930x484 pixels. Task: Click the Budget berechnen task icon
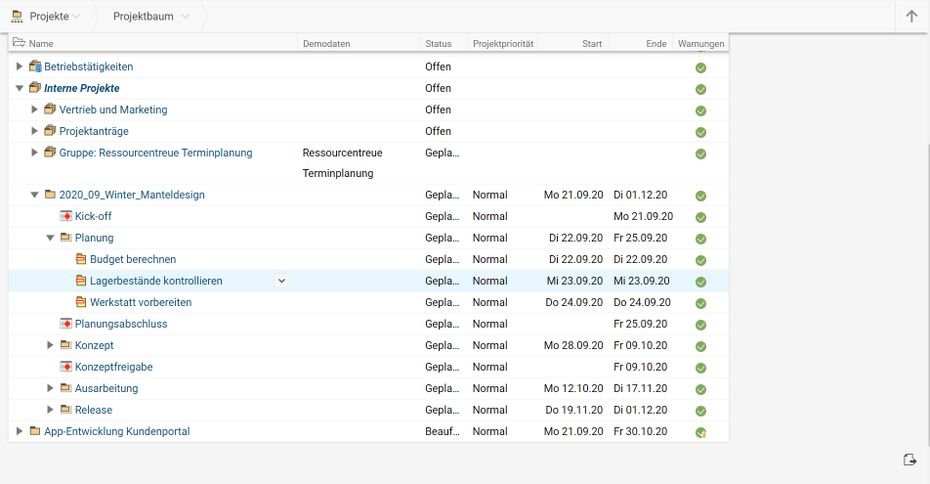coord(81,259)
